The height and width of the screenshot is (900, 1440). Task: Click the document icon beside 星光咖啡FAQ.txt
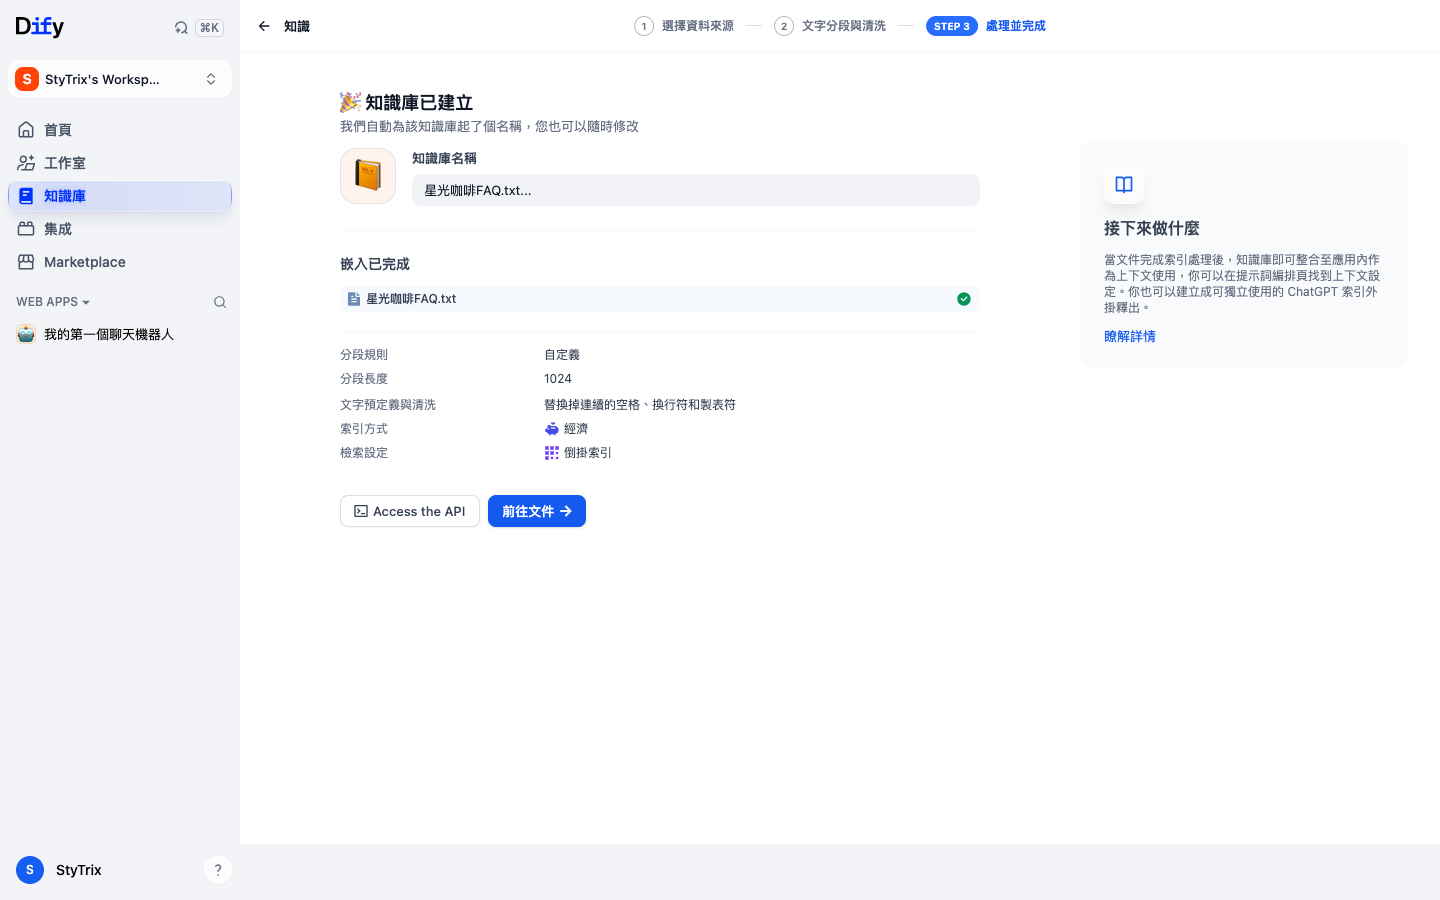pos(354,299)
